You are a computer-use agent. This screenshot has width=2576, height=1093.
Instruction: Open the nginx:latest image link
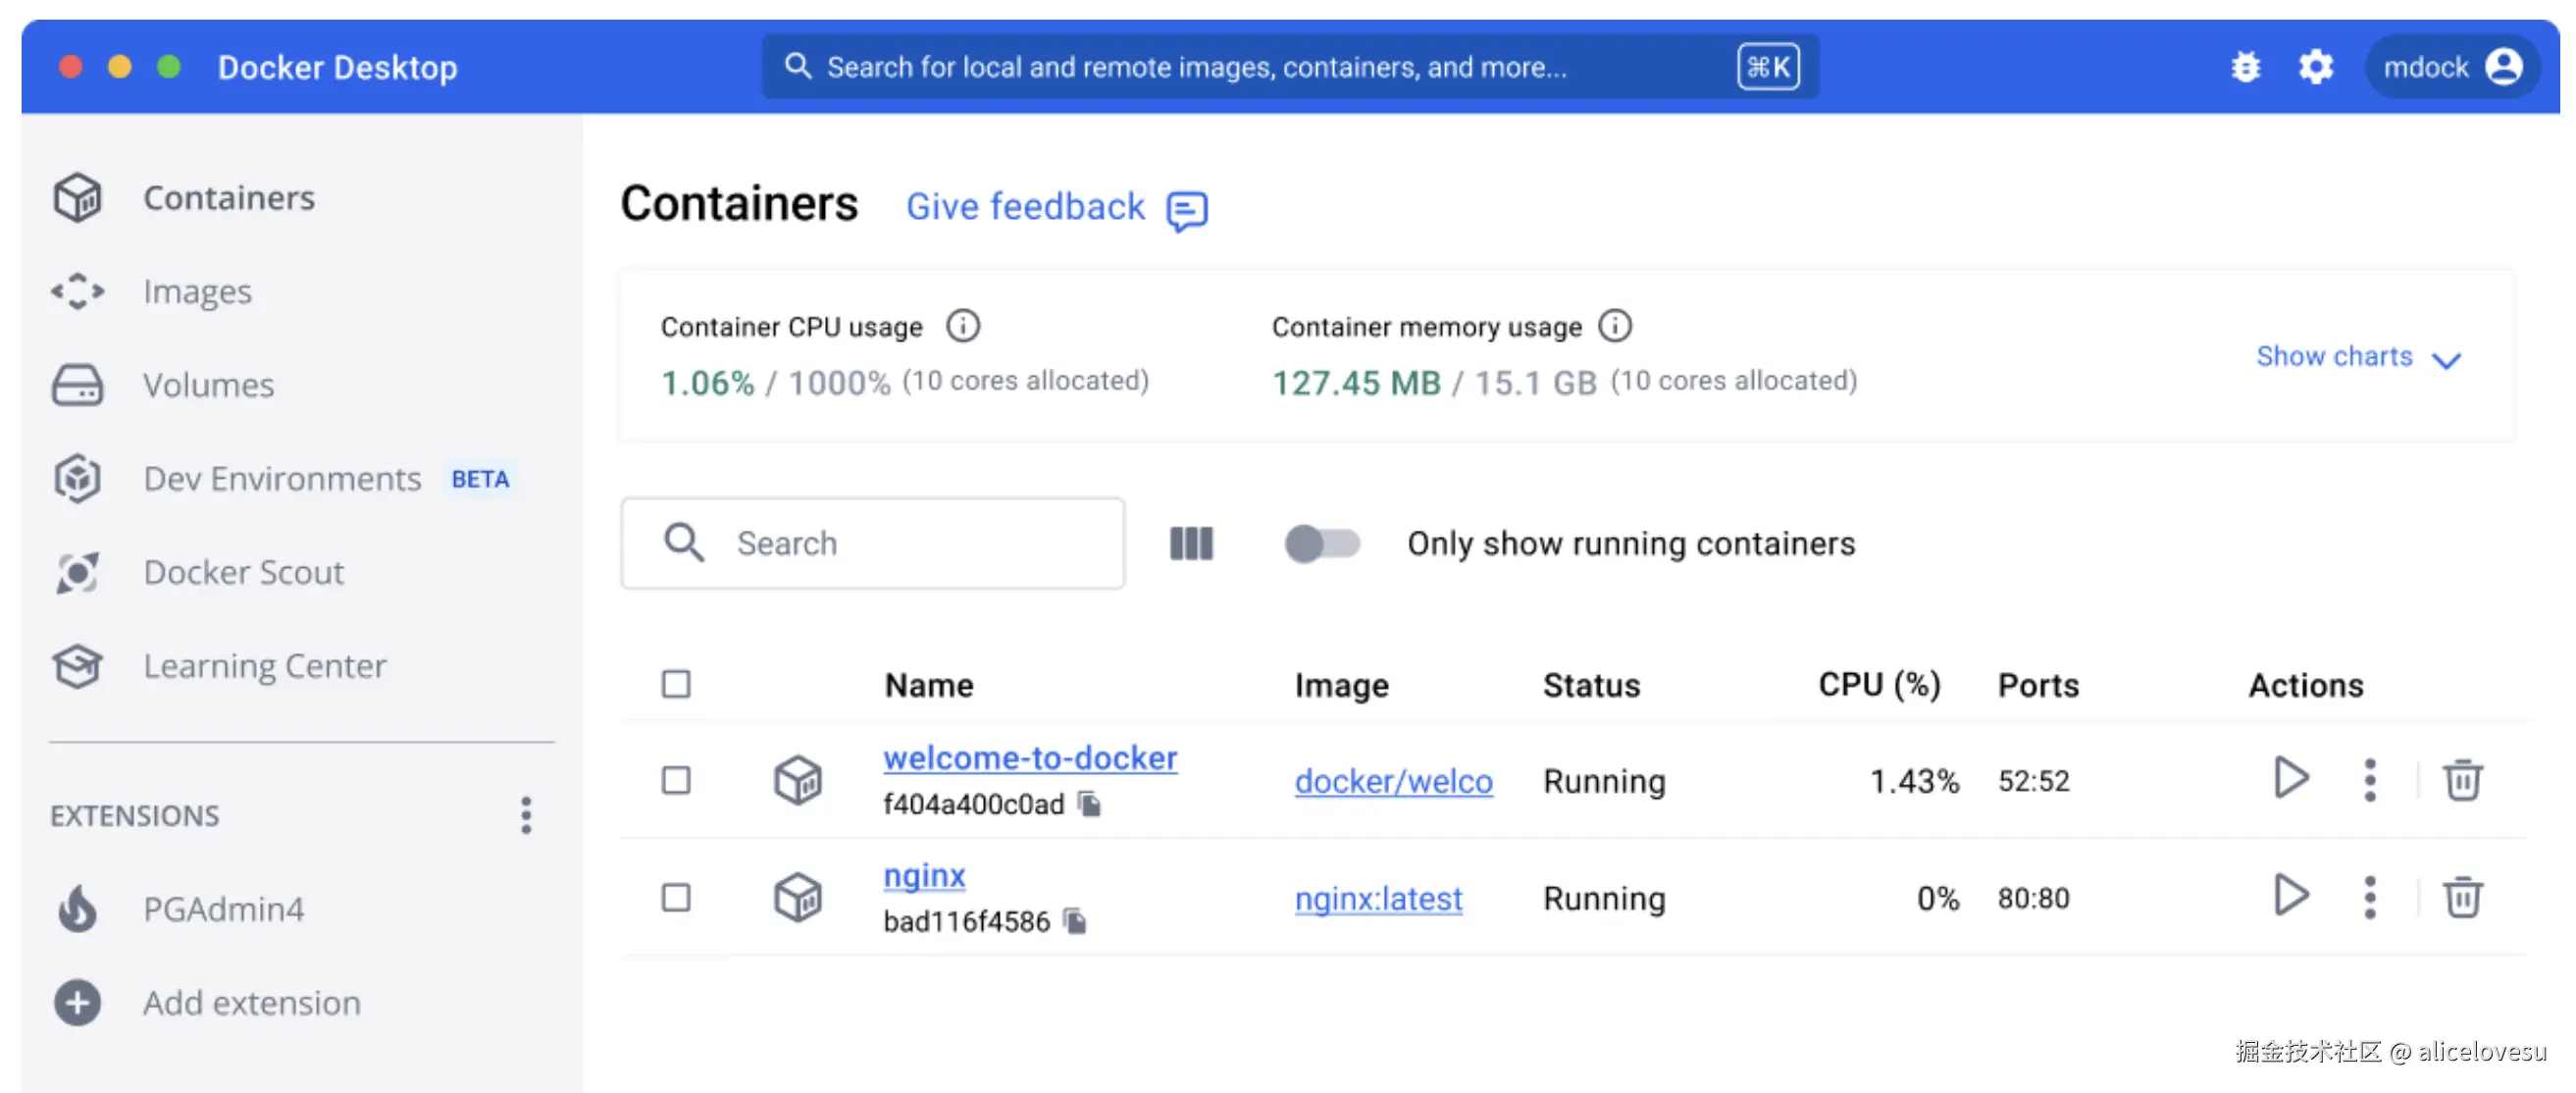coord(1377,898)
